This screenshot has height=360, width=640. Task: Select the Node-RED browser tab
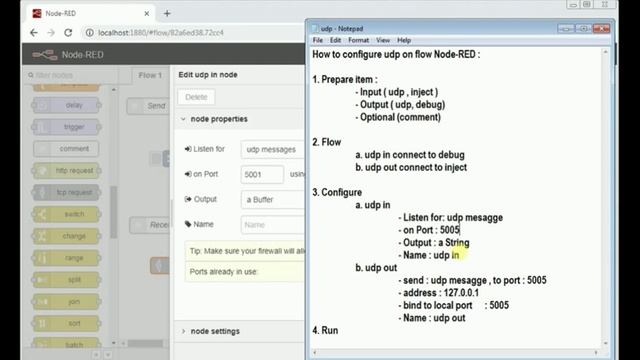point(90,13)
